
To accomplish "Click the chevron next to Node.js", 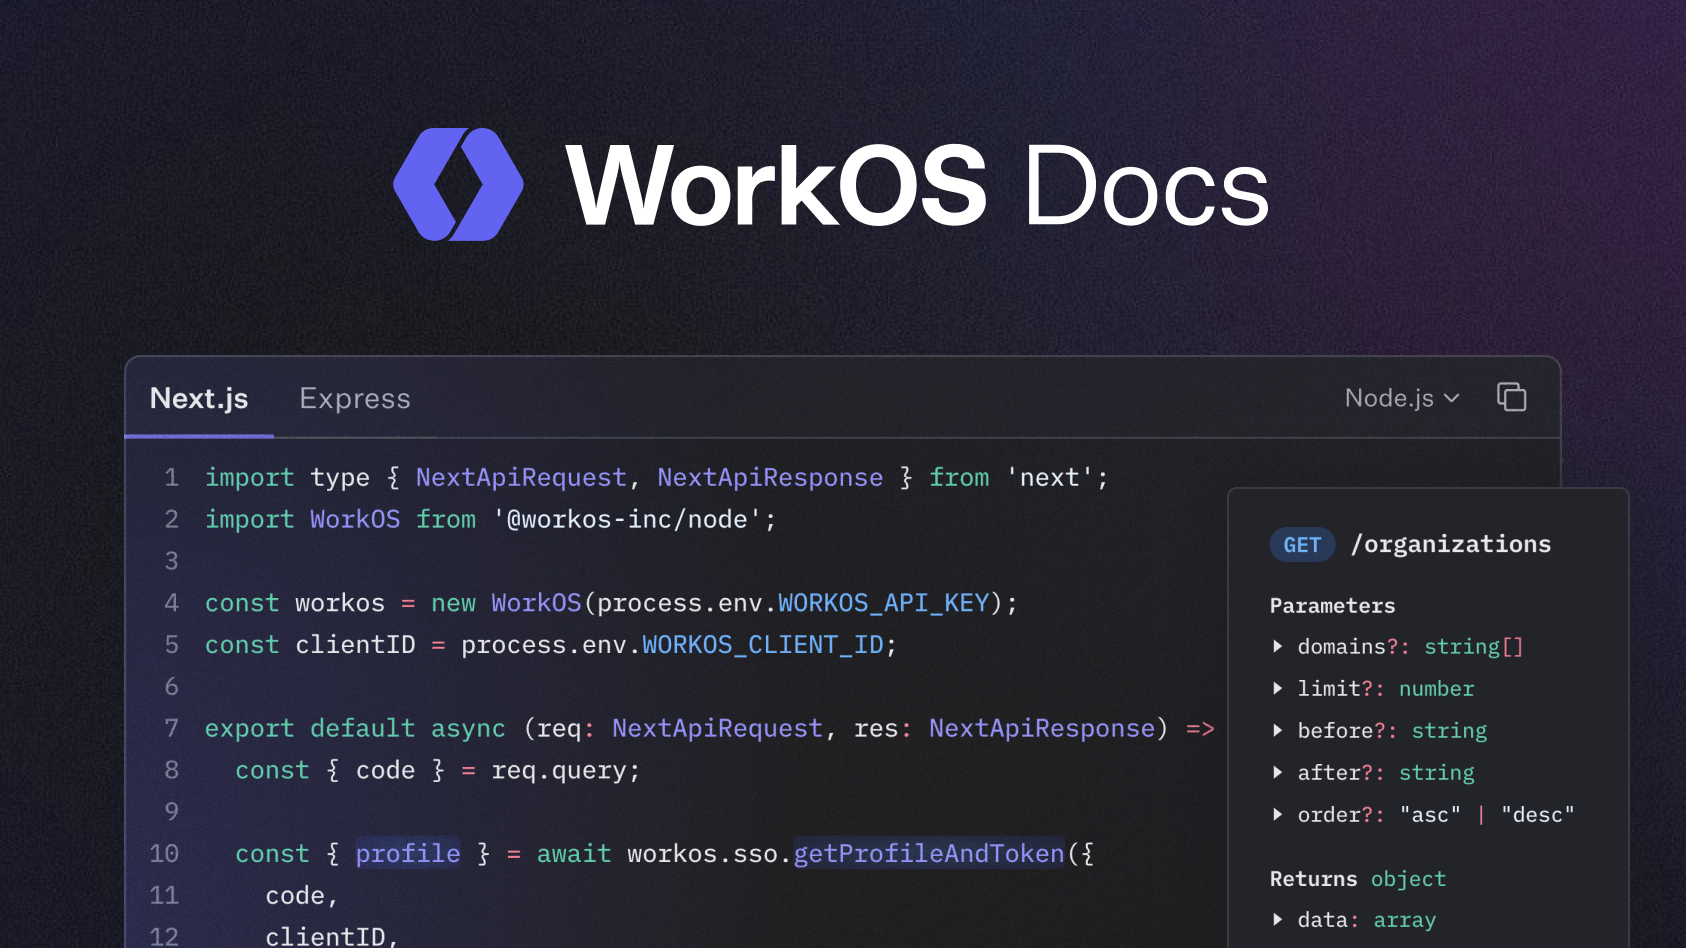I will coord(1452,398).
